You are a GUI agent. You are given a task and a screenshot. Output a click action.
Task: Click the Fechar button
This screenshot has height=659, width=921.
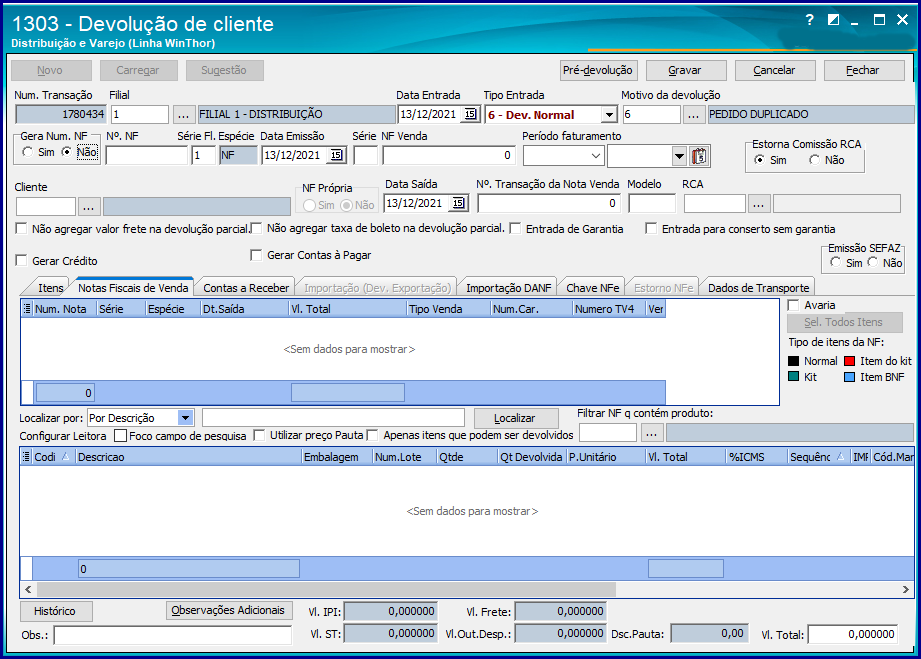point(863,70)
